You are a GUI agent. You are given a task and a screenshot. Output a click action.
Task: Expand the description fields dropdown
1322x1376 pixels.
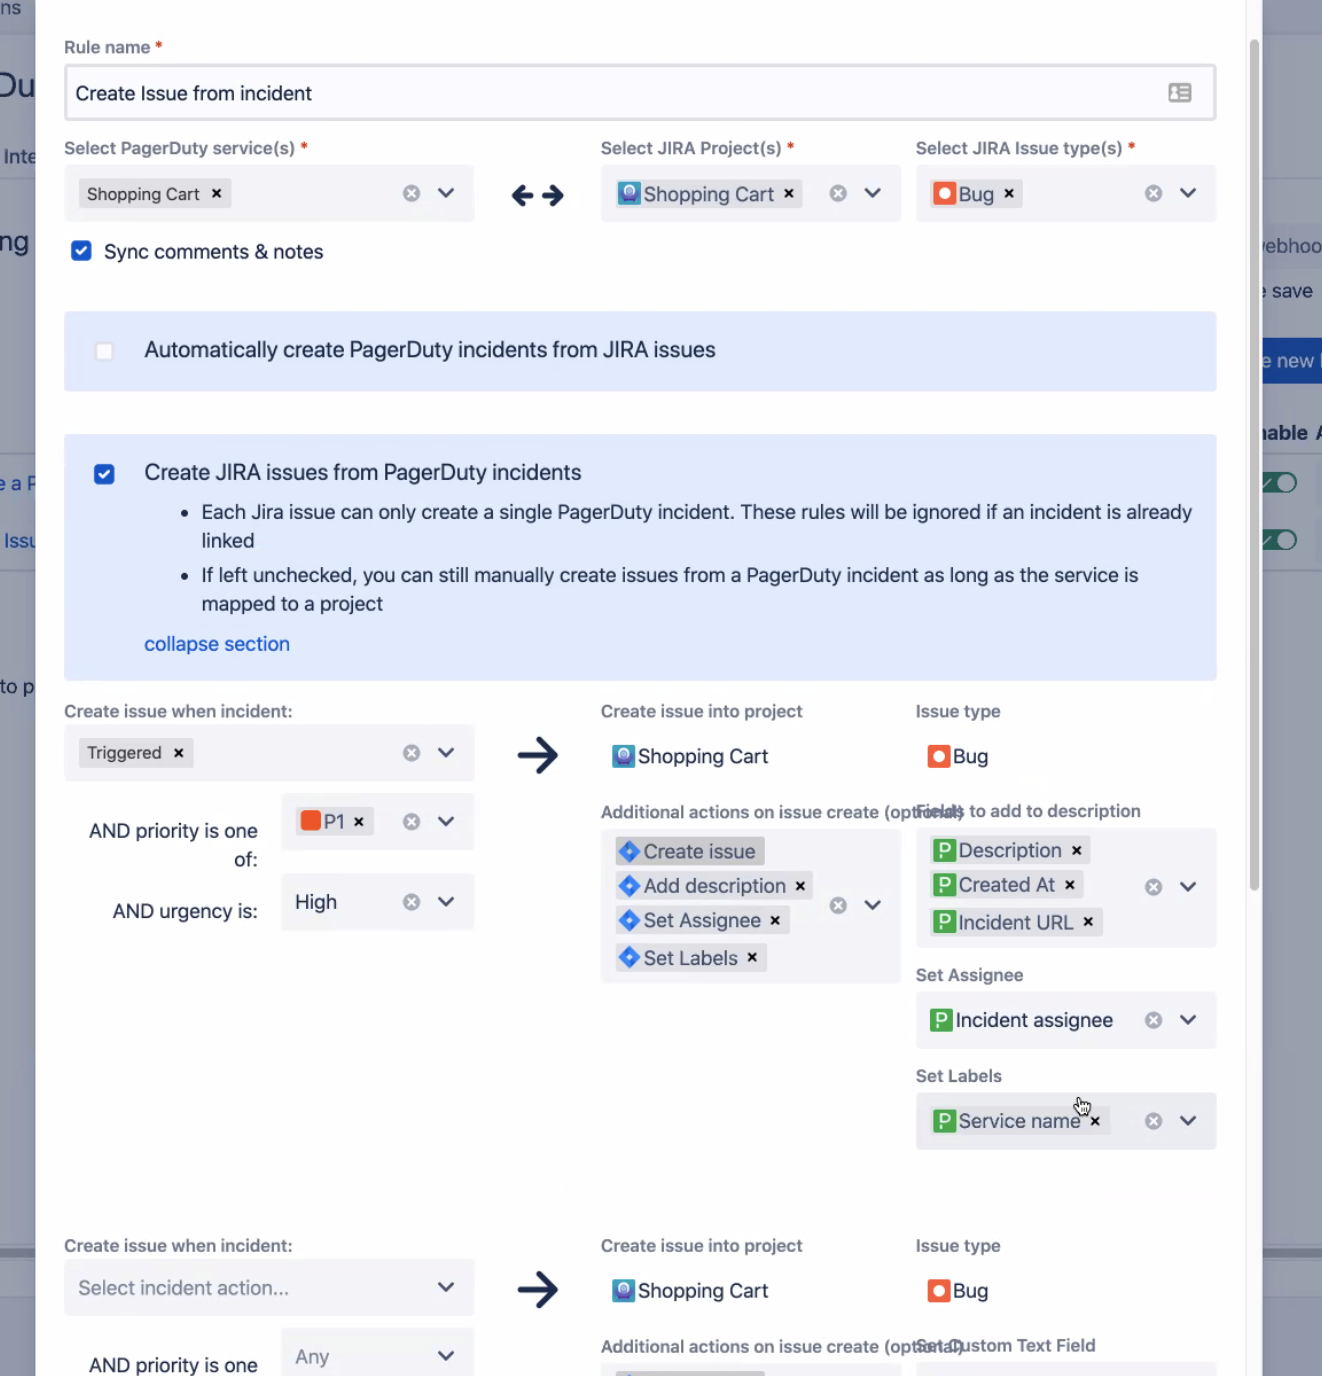1188,887
